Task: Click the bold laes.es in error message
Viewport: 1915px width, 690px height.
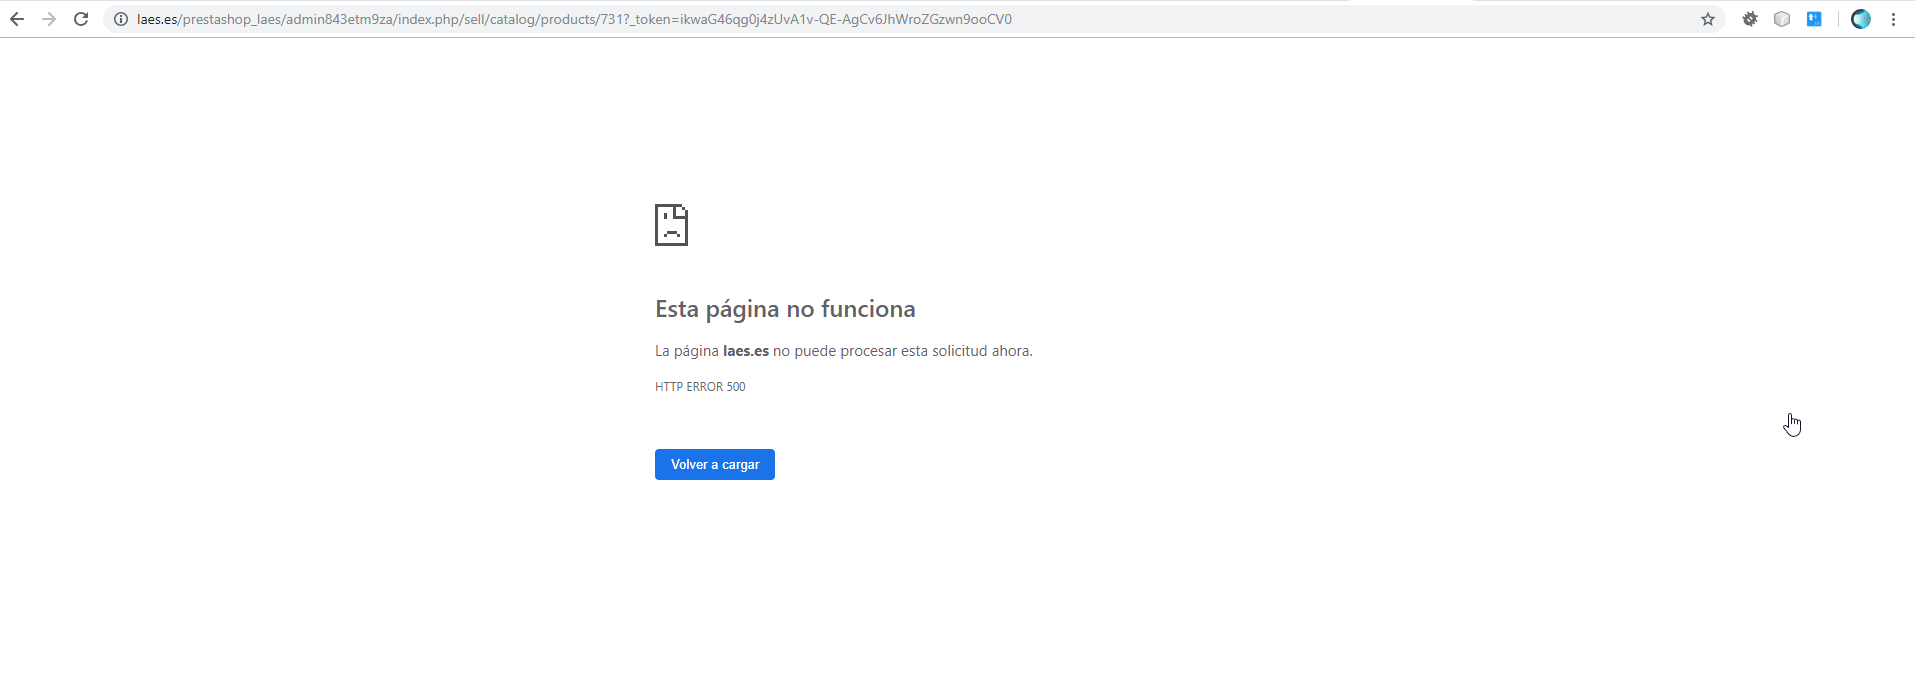Action: pos(746,351)
